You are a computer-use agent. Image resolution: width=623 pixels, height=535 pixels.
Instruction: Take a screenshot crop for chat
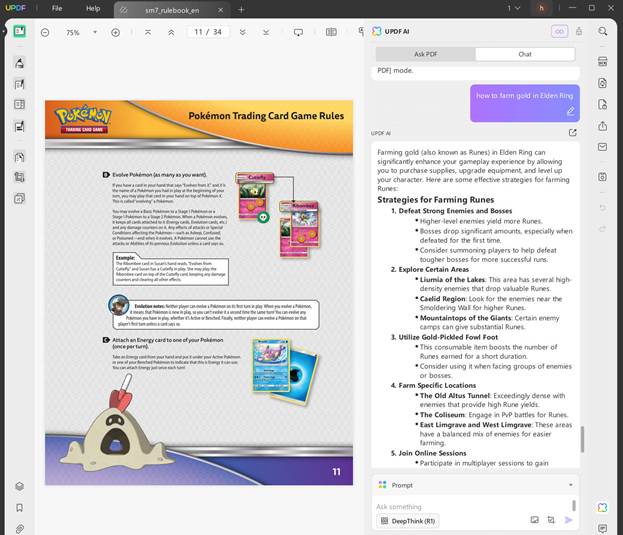pos(551,520)
